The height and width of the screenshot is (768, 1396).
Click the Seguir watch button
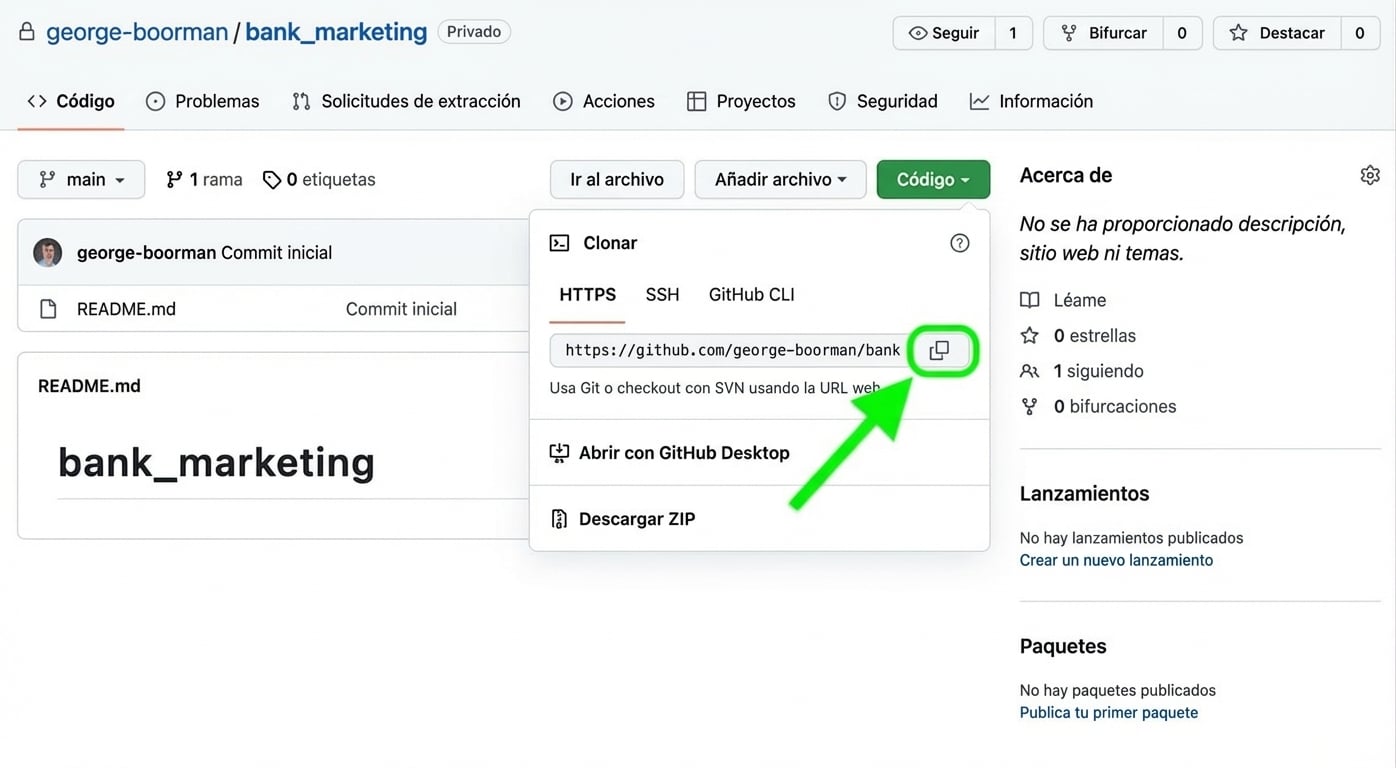[944, 33]
